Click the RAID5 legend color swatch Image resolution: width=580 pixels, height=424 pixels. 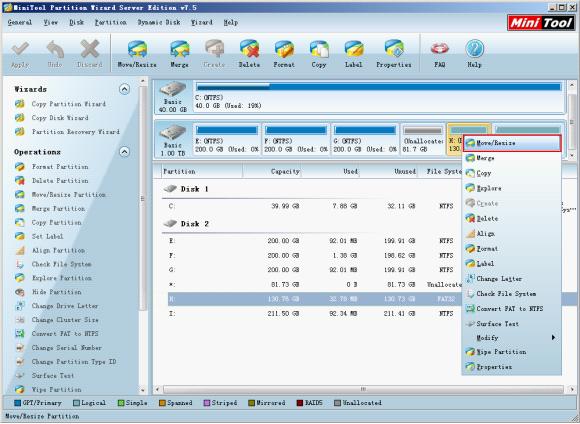point(300,403)
